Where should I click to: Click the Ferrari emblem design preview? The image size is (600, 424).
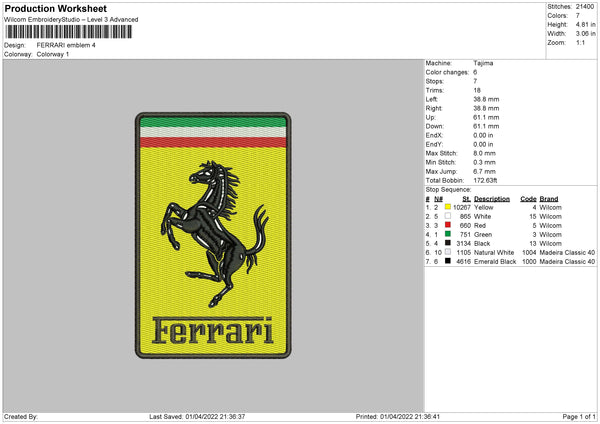pyautogui.click(x=213, y=235)
